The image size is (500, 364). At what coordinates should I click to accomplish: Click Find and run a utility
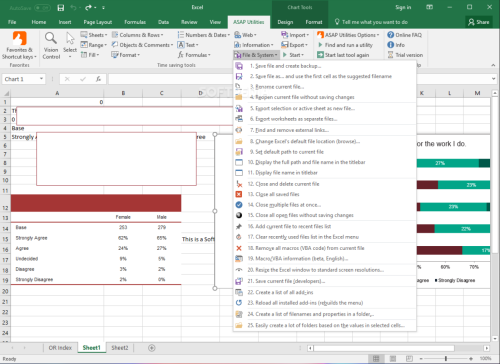click(345, 45)
